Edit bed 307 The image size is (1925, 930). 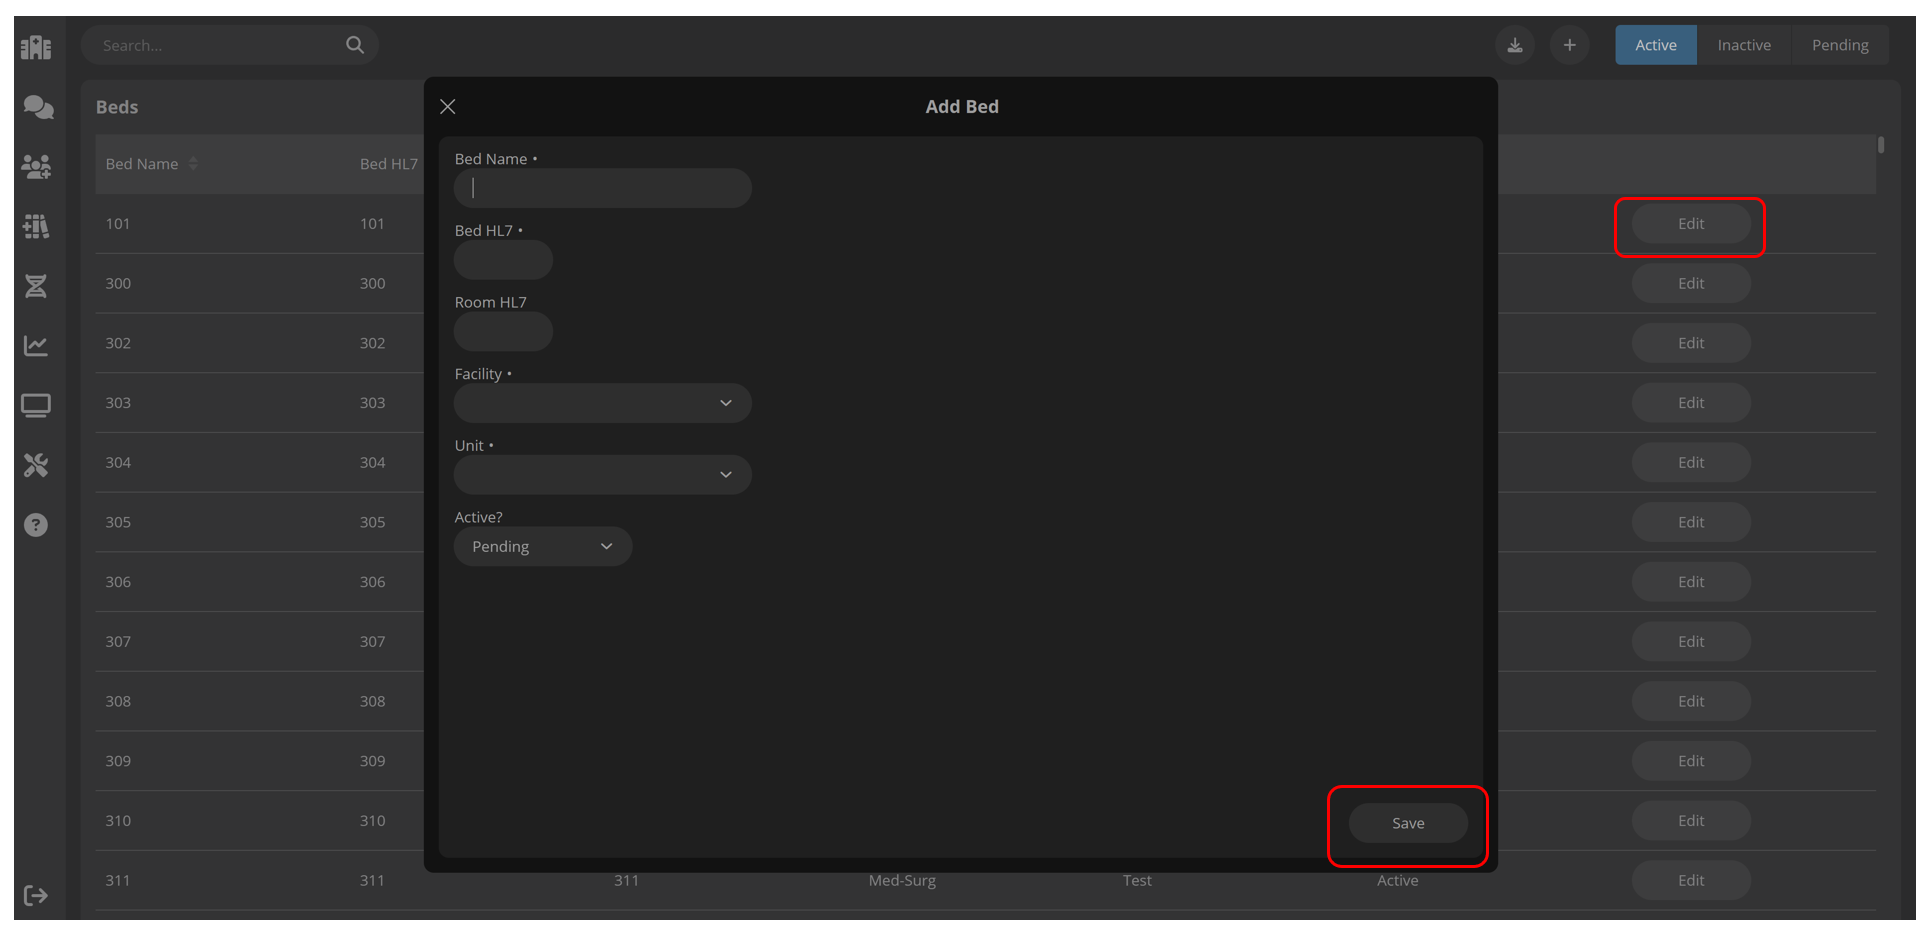point(1691,642)
